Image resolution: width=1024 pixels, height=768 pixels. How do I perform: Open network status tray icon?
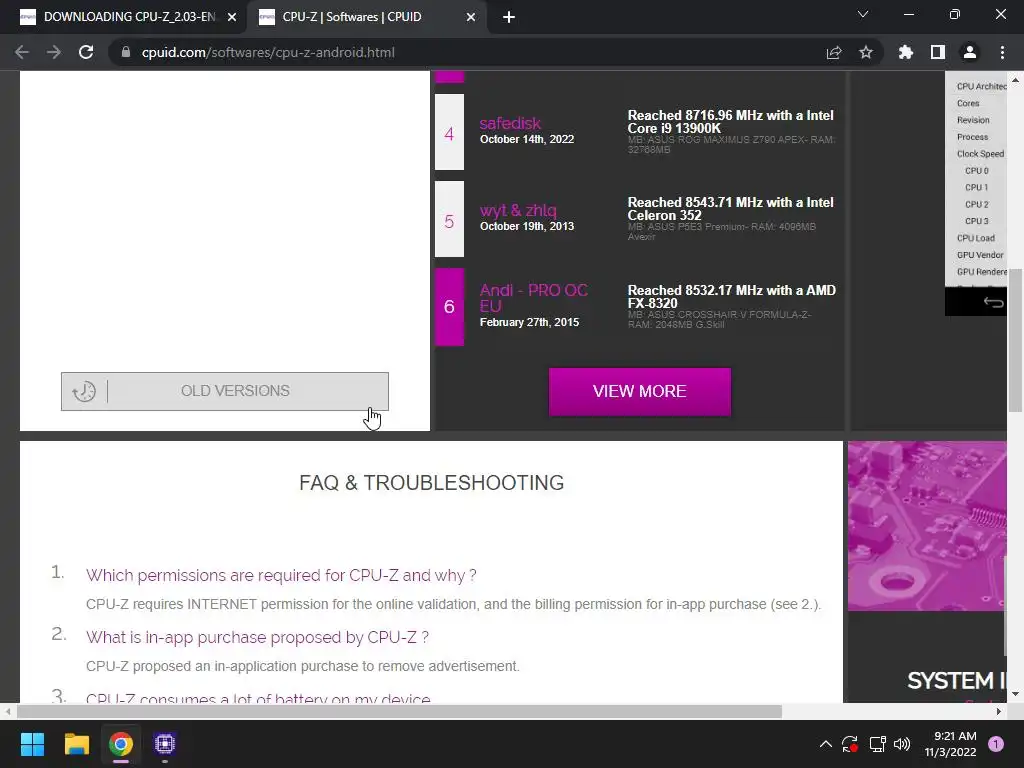(x=876, y=744)
